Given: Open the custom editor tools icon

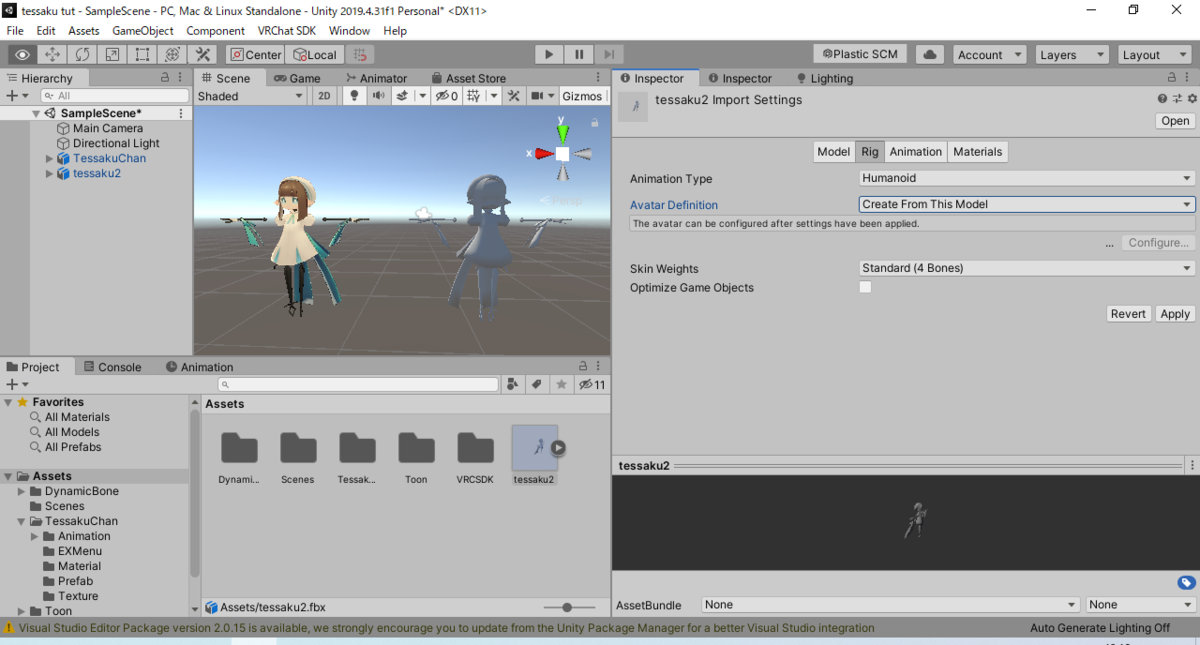Looking at the screenshot, I should pyautogui.click(x=202, y=55).
